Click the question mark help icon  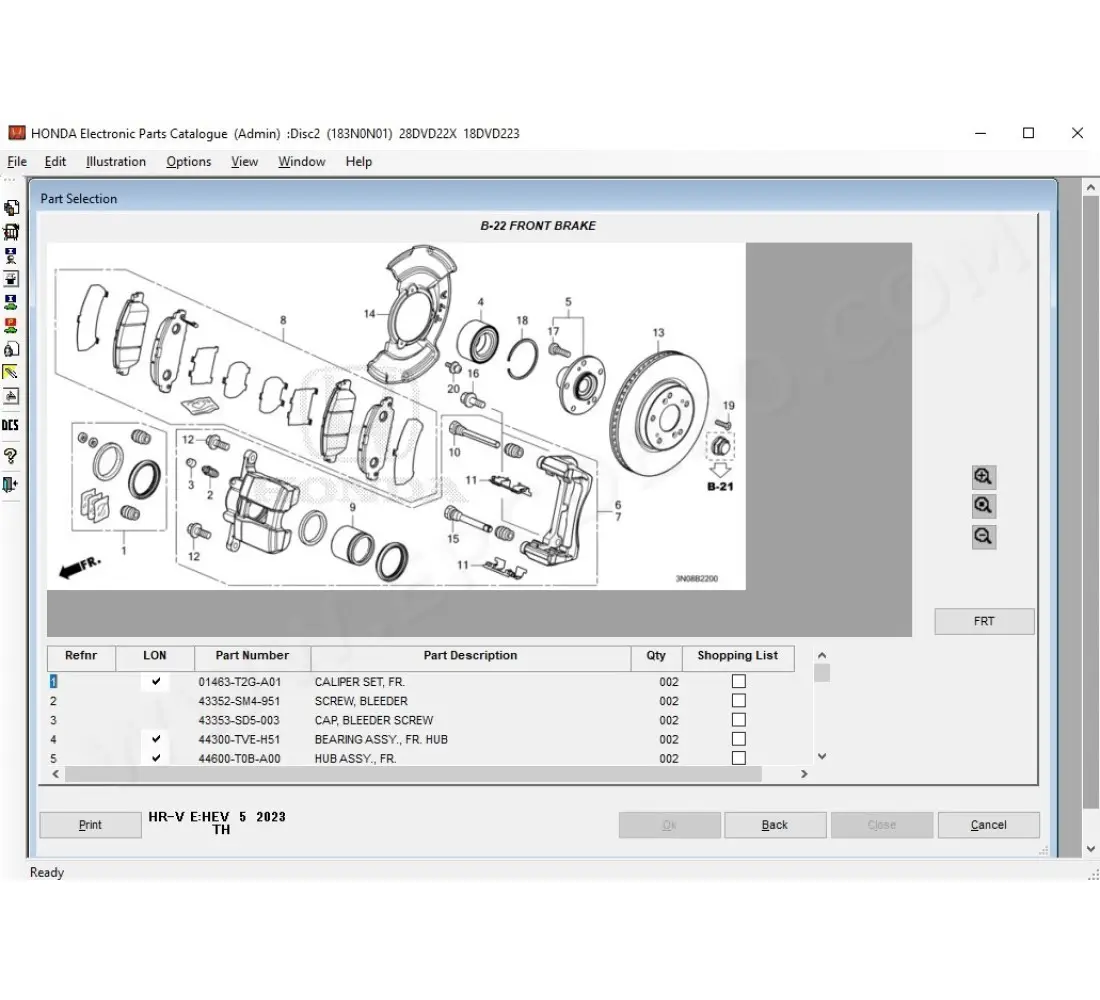pyautogui.click(x=11, y=456)
